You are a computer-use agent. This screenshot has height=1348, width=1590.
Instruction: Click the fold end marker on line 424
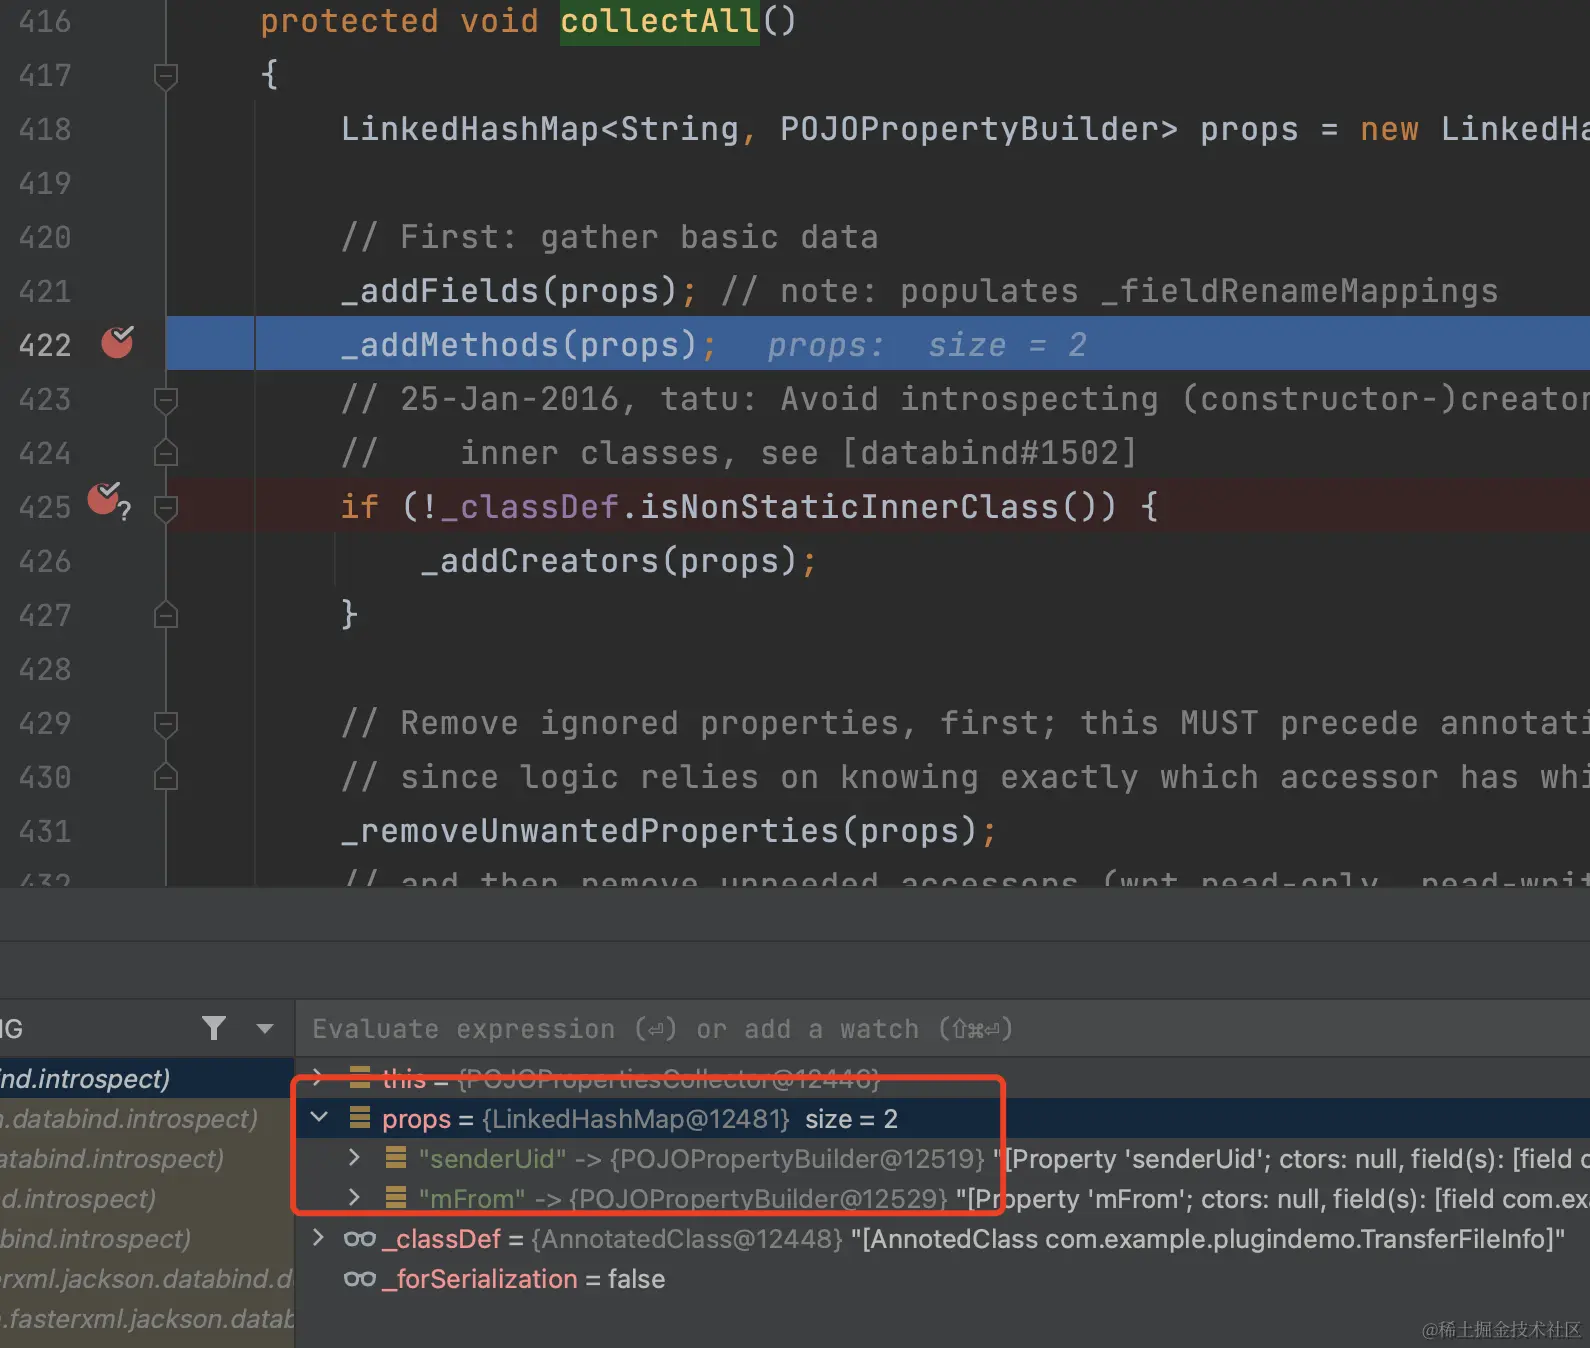coord(166,453)
